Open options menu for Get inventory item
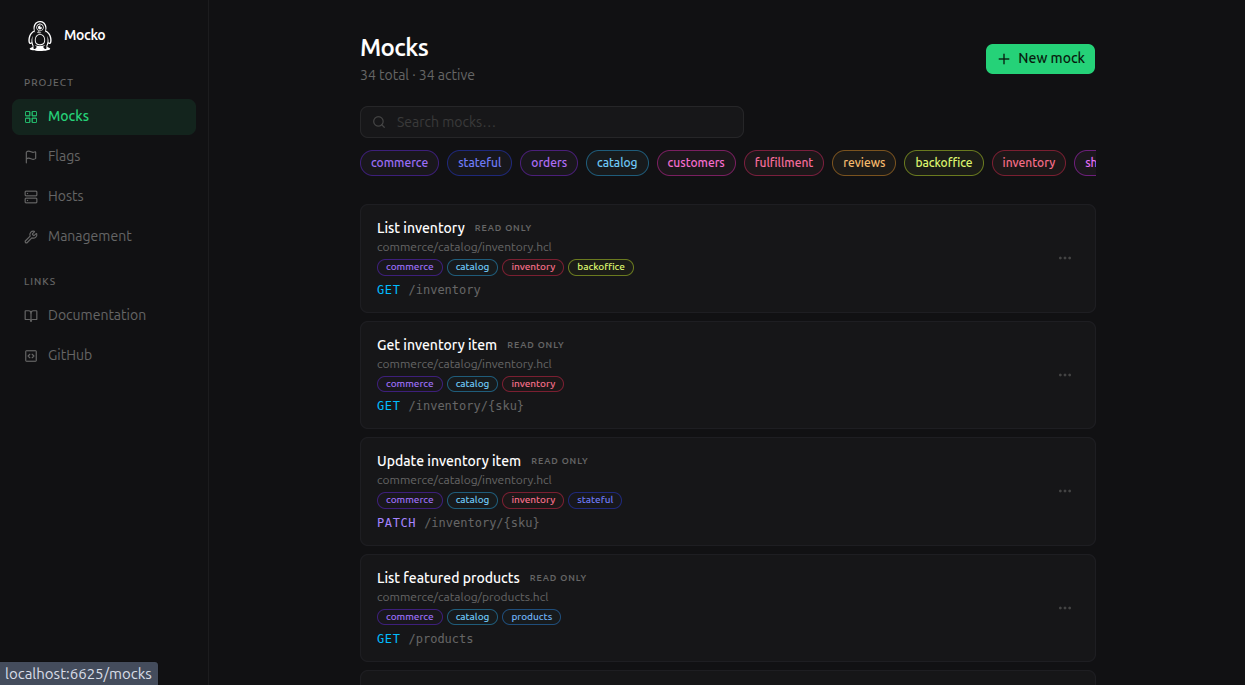Image resolution: width=1245 pixels, height=685 pixels. pyautogui.click(x=1065, y=375)
